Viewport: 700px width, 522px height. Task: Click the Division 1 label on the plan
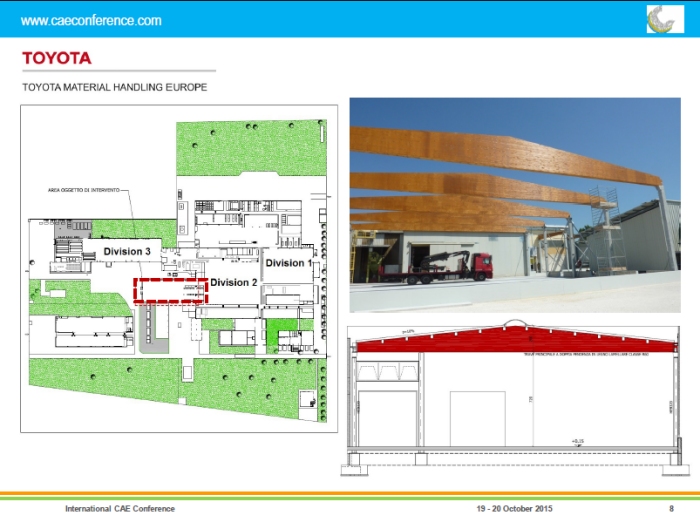coord(285,263)
